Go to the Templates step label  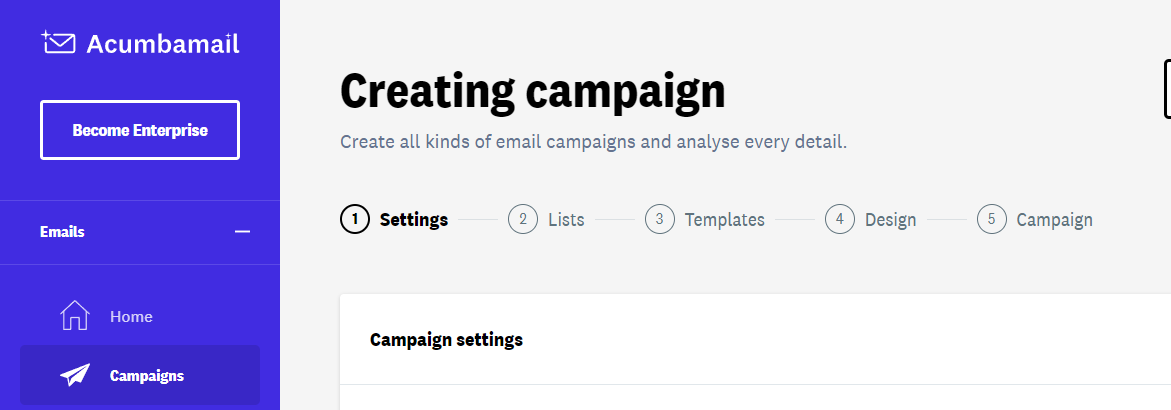pyautogui.click(x=724, y=220)
